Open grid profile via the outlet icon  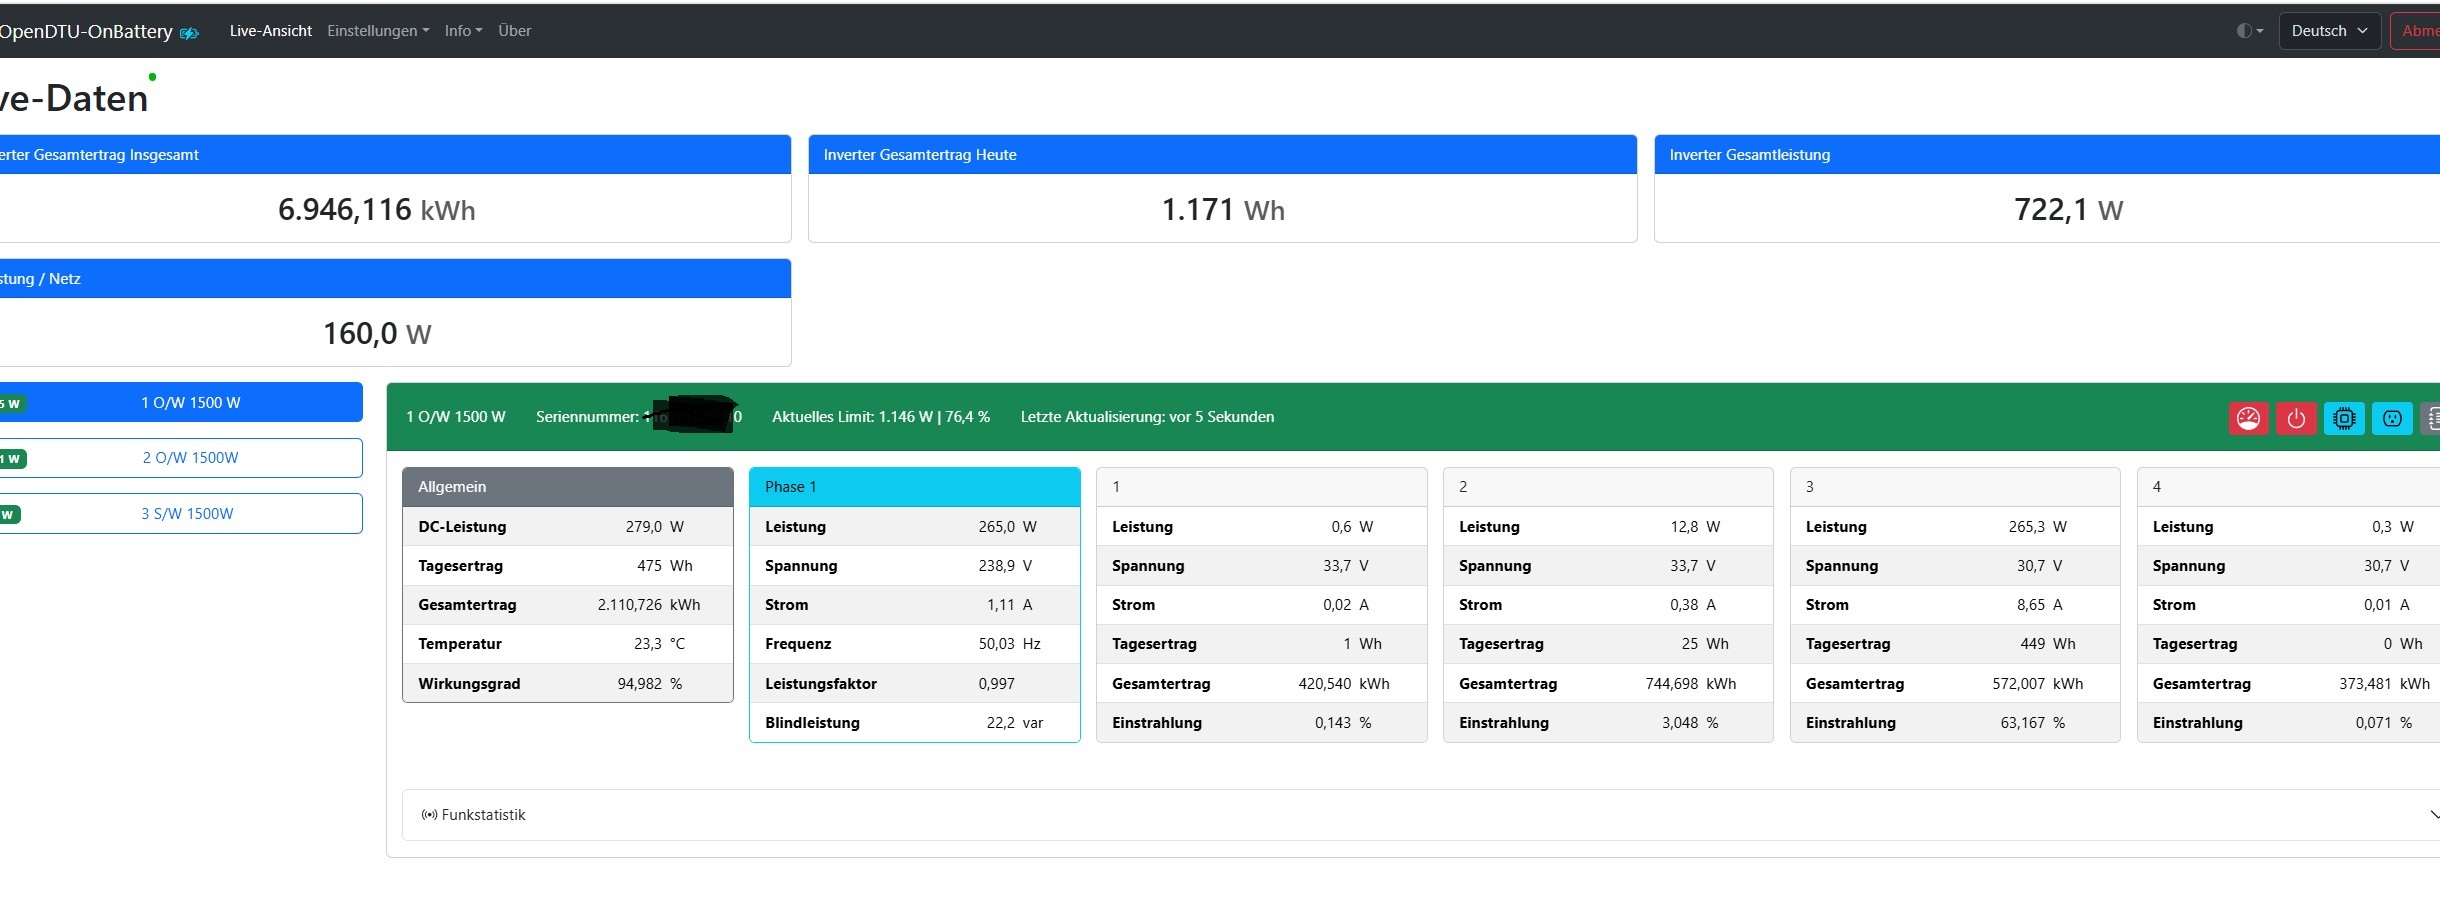pos(2392,418)
